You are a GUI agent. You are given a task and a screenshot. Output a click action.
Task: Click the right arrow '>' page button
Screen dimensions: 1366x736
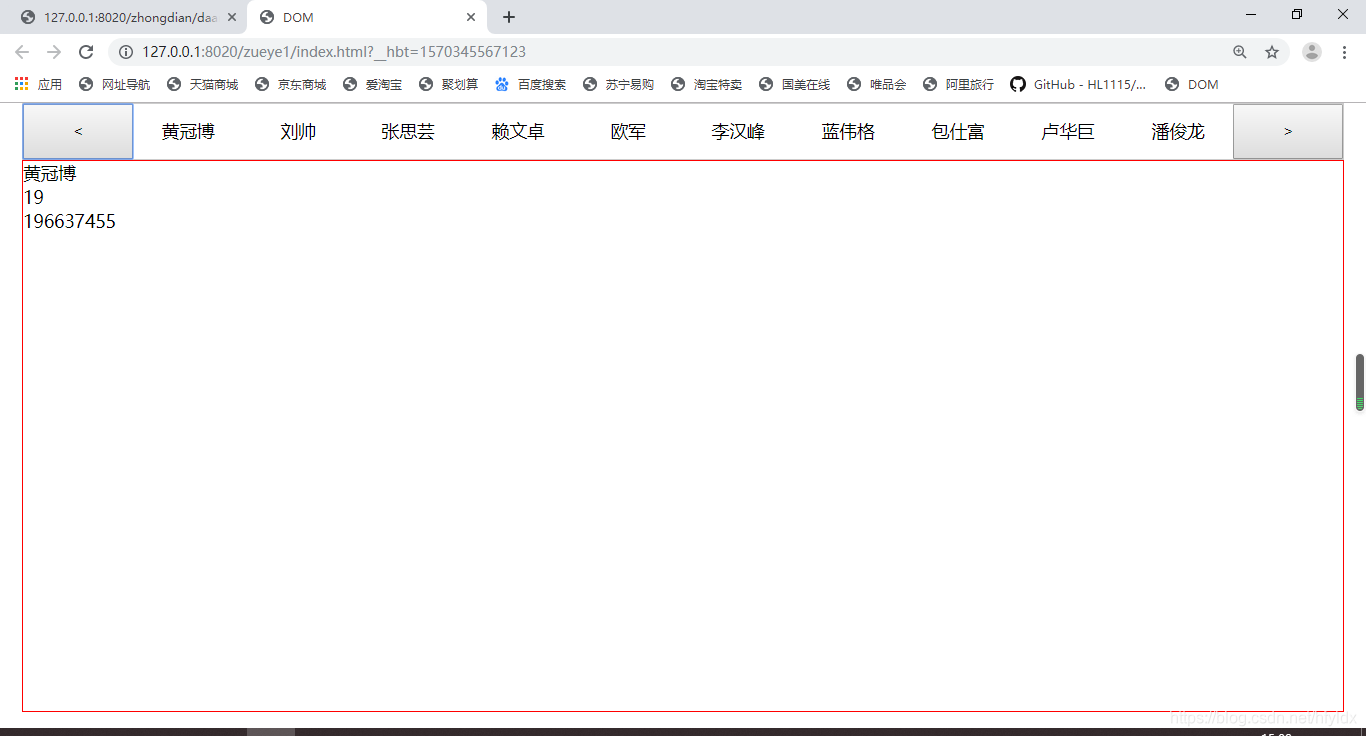click(1288, 131)
